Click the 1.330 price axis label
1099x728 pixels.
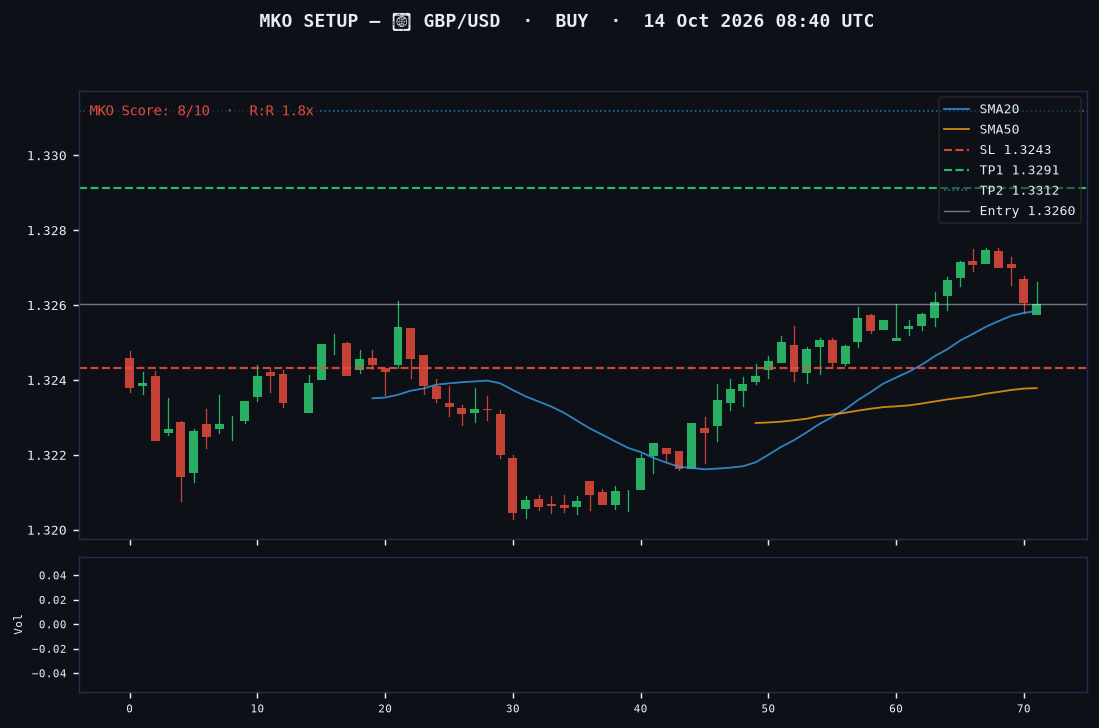click(47, 156)
